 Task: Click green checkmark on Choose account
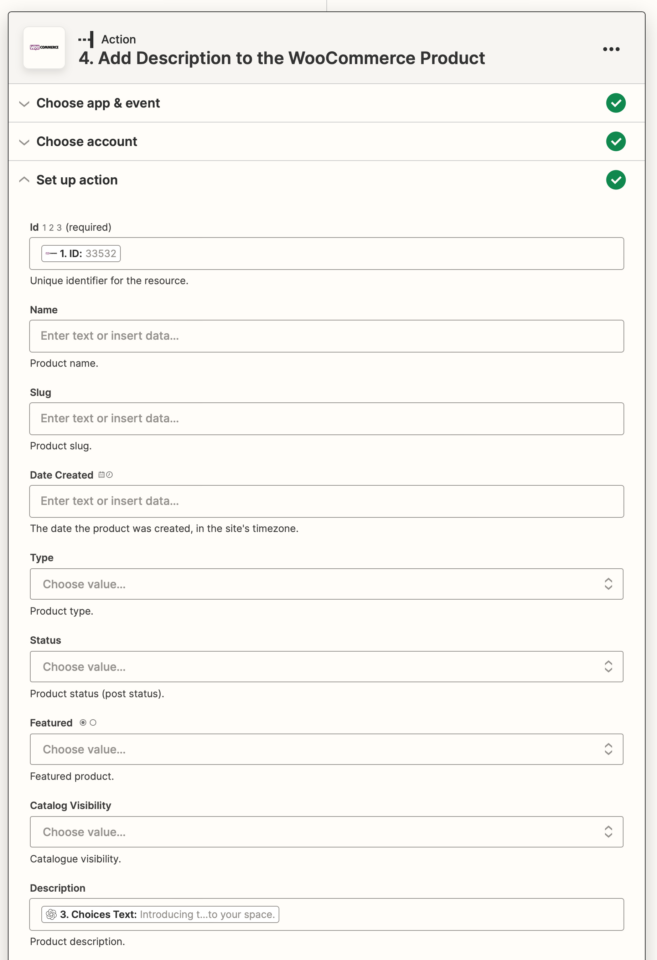click(616, 141)
